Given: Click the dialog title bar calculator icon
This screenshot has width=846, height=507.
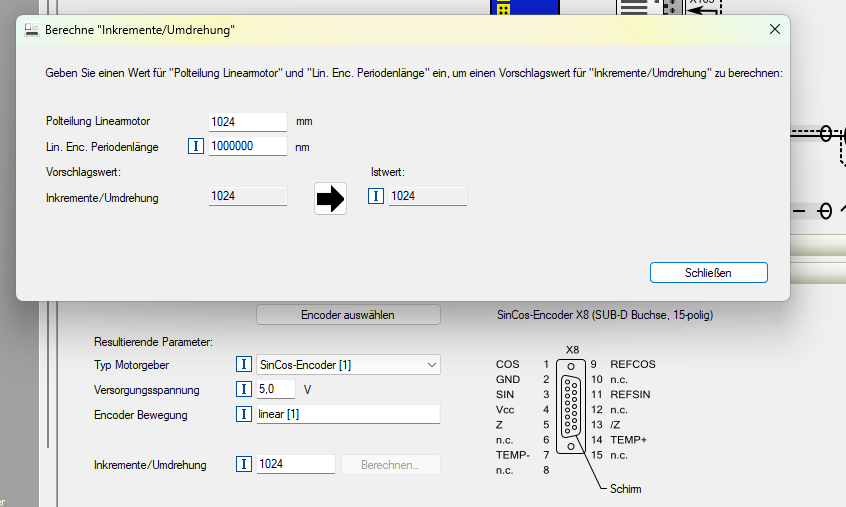Looking at the screenshot, I should [x=31, y=31].
